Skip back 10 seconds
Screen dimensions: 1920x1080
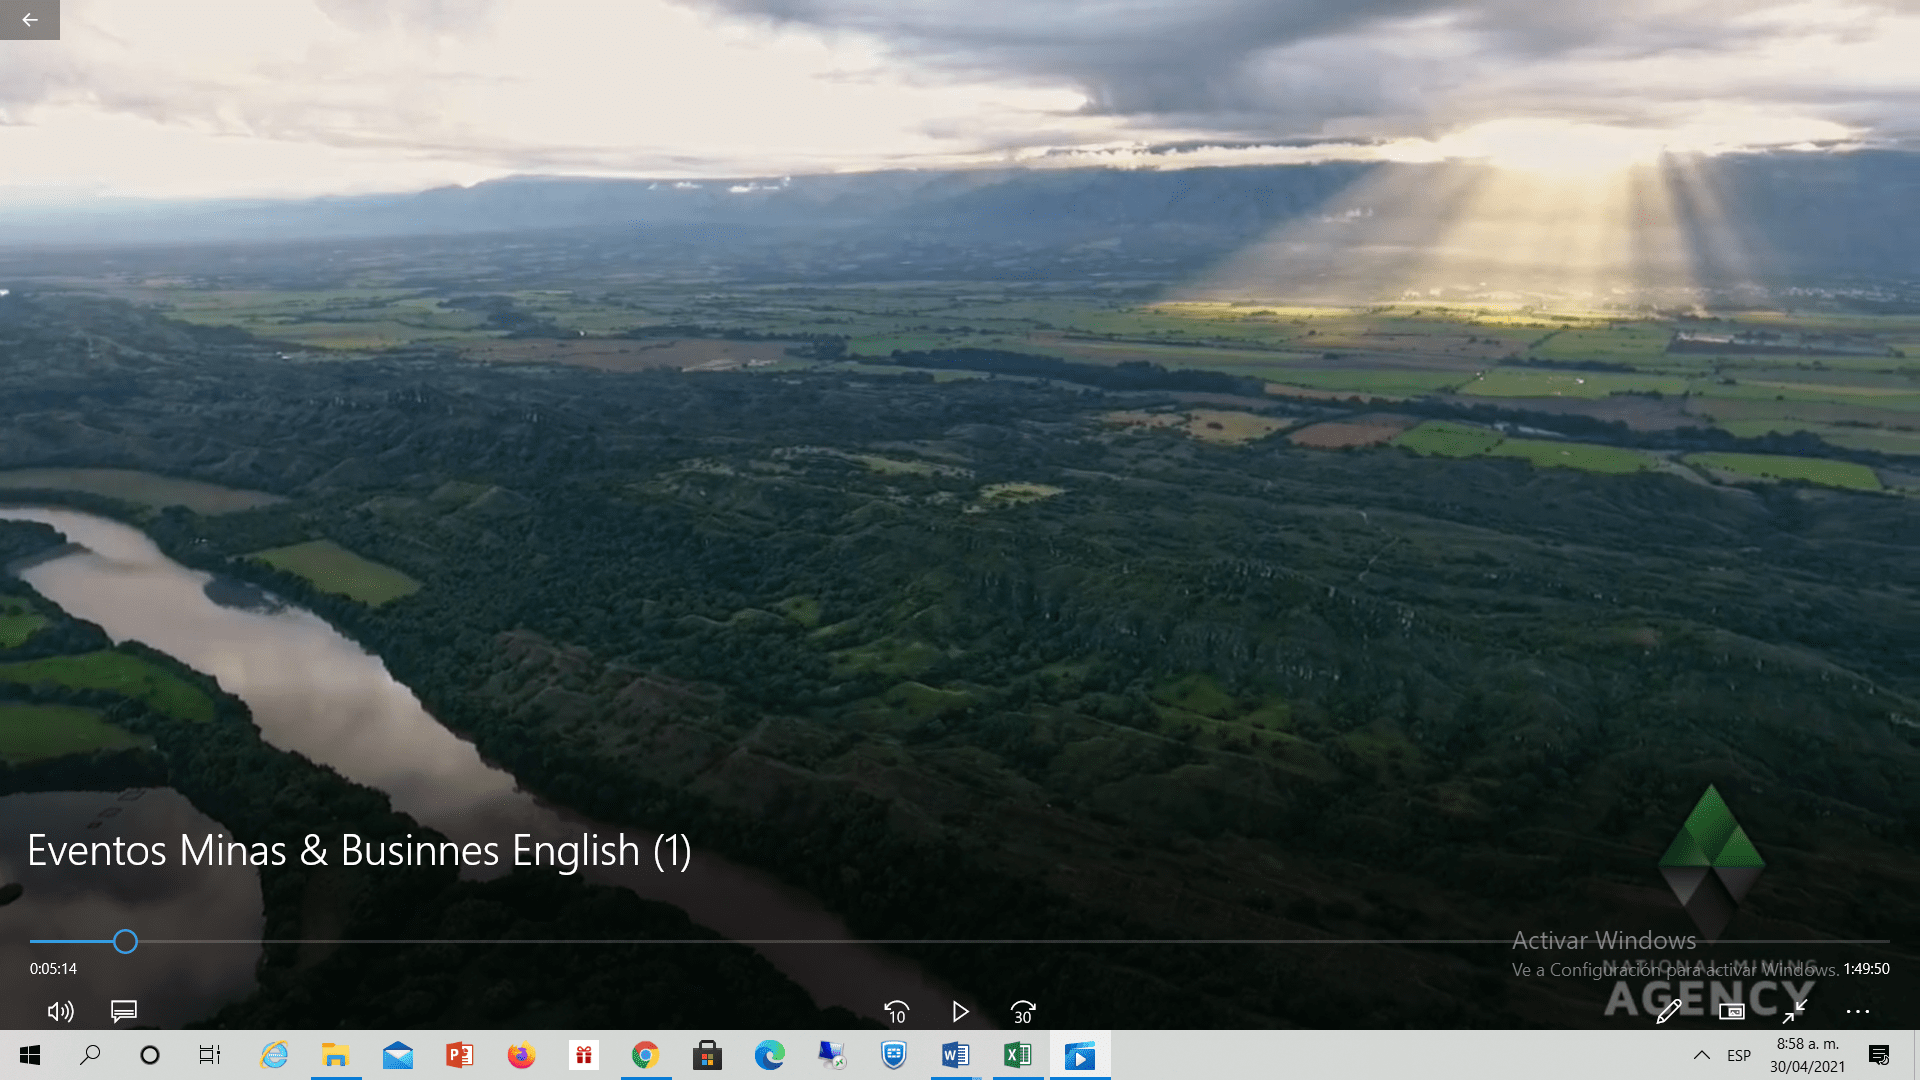pos(896,1012)
